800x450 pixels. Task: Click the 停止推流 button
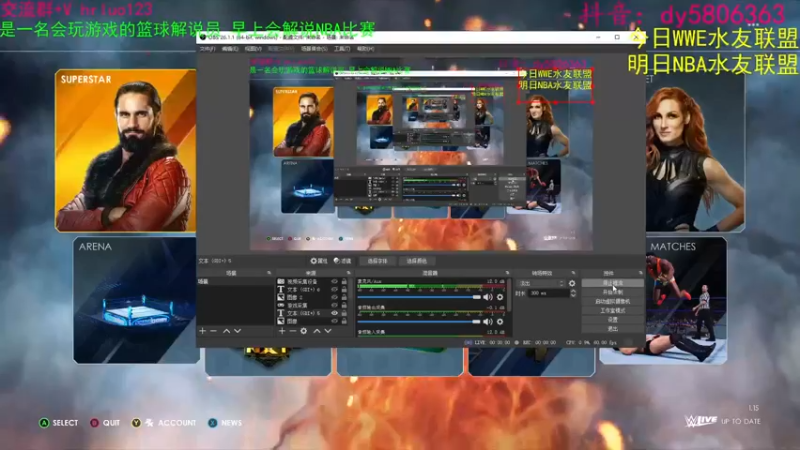click(x=612, y=283)
